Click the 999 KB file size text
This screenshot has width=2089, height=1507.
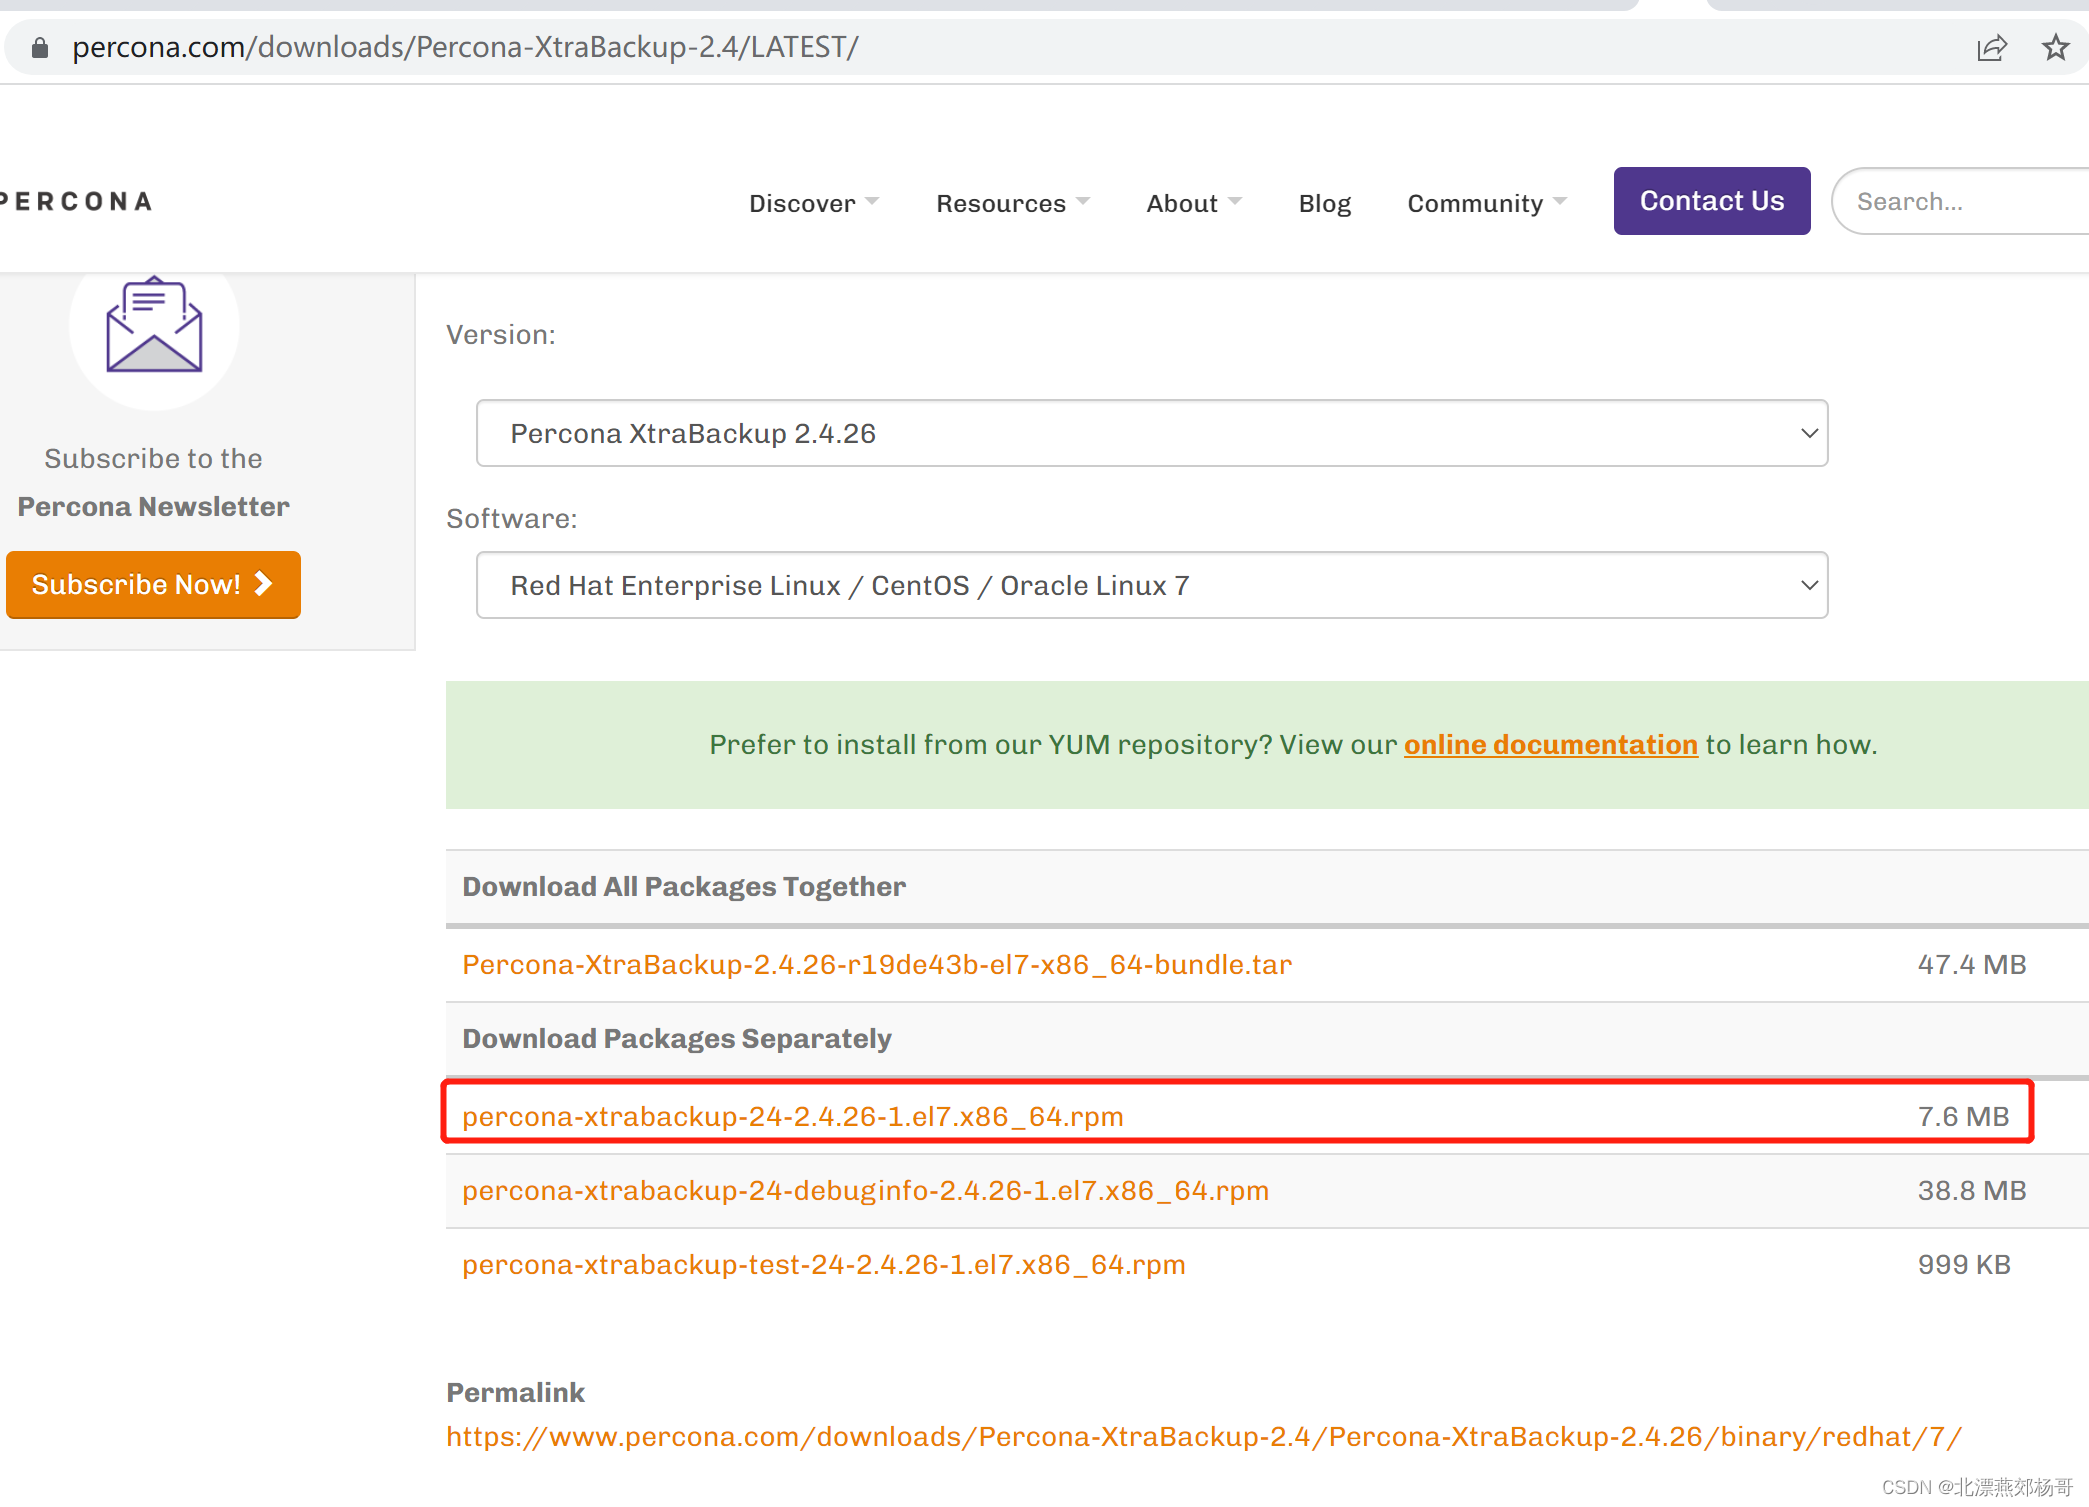click(1964, 1264)
